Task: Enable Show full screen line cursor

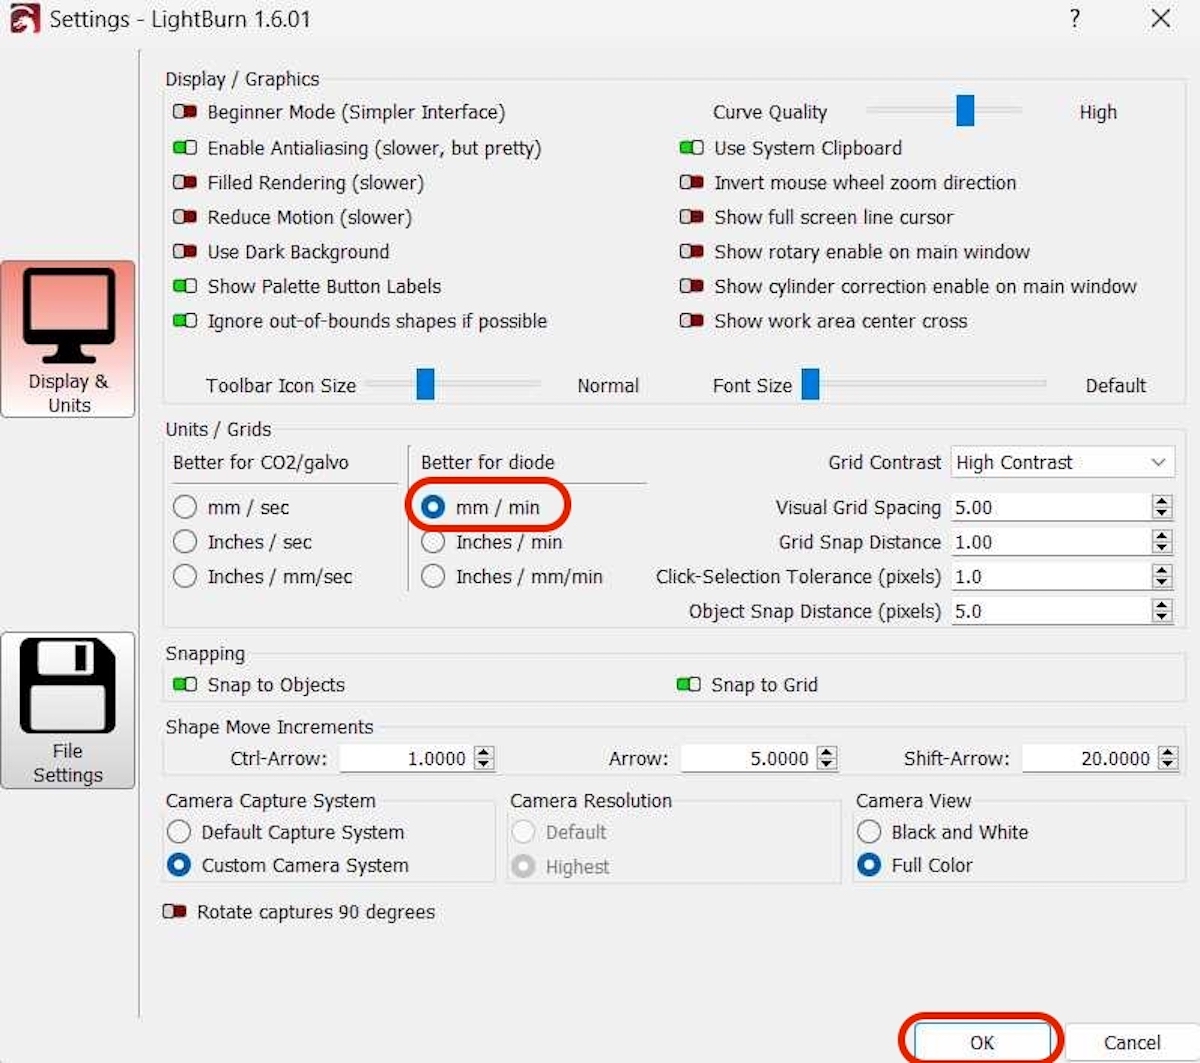Action: pos(692,217)
